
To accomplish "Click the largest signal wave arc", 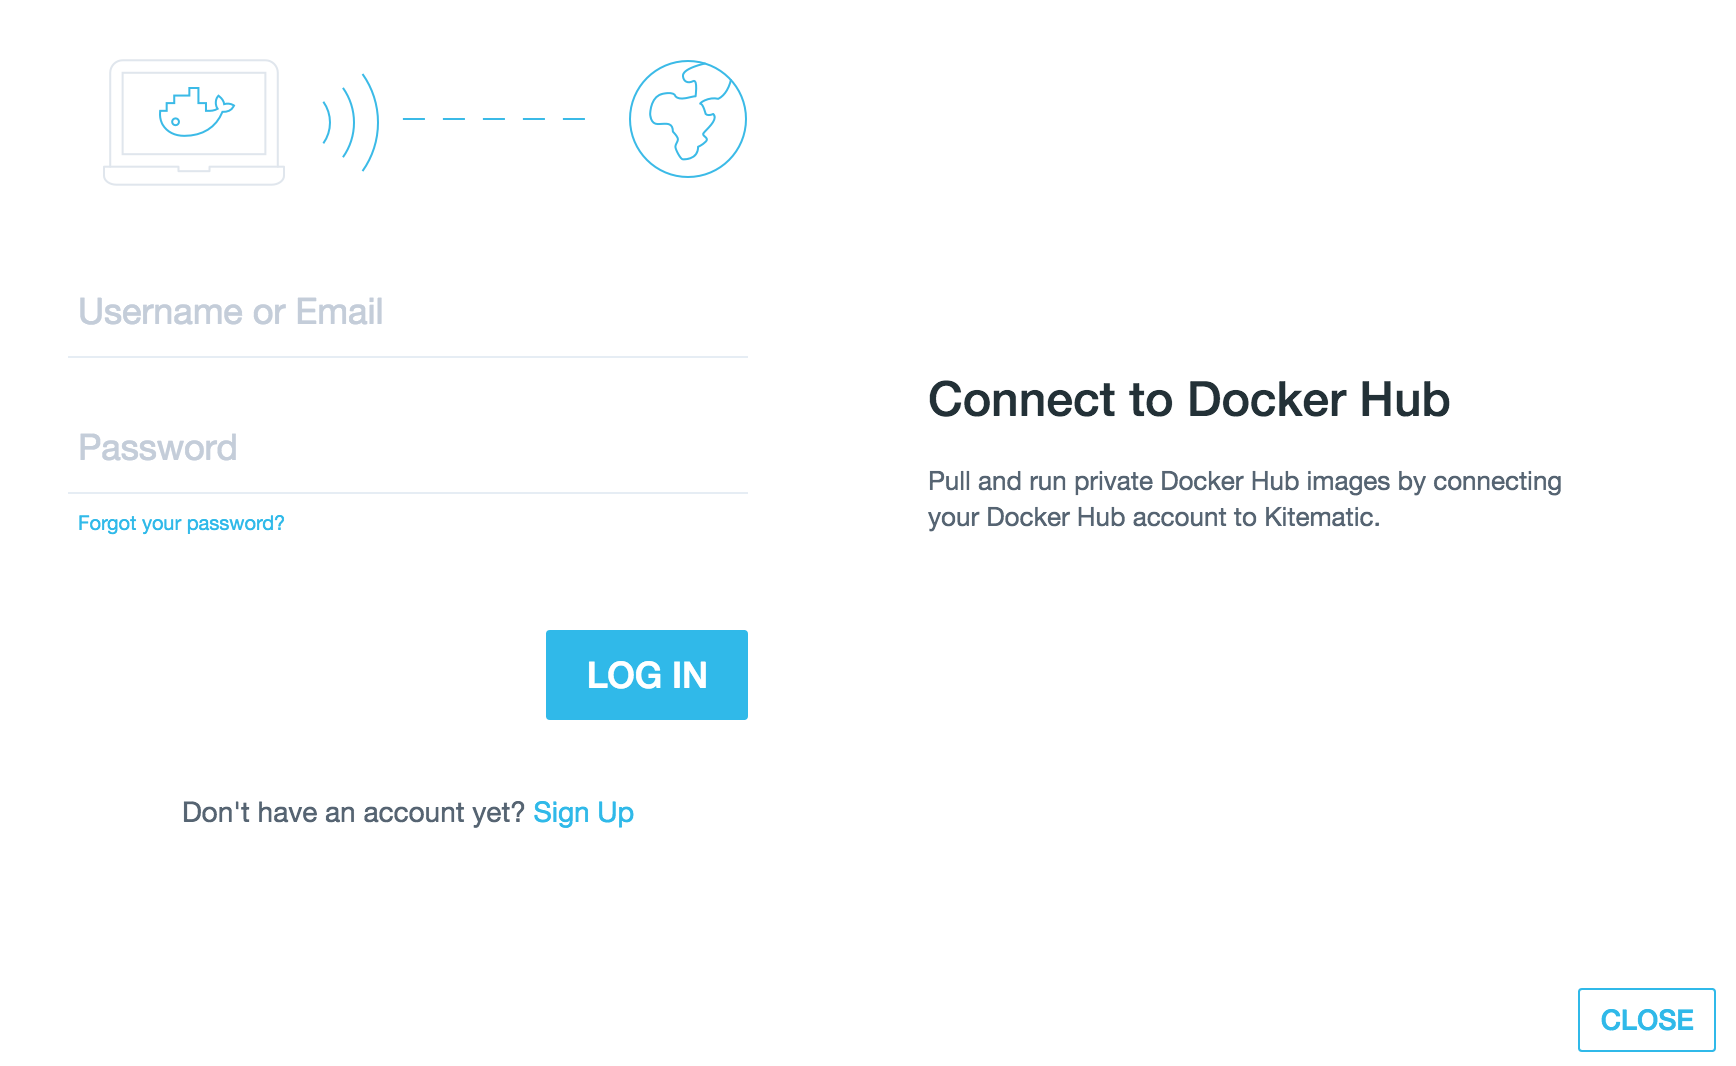I will 371,122.
